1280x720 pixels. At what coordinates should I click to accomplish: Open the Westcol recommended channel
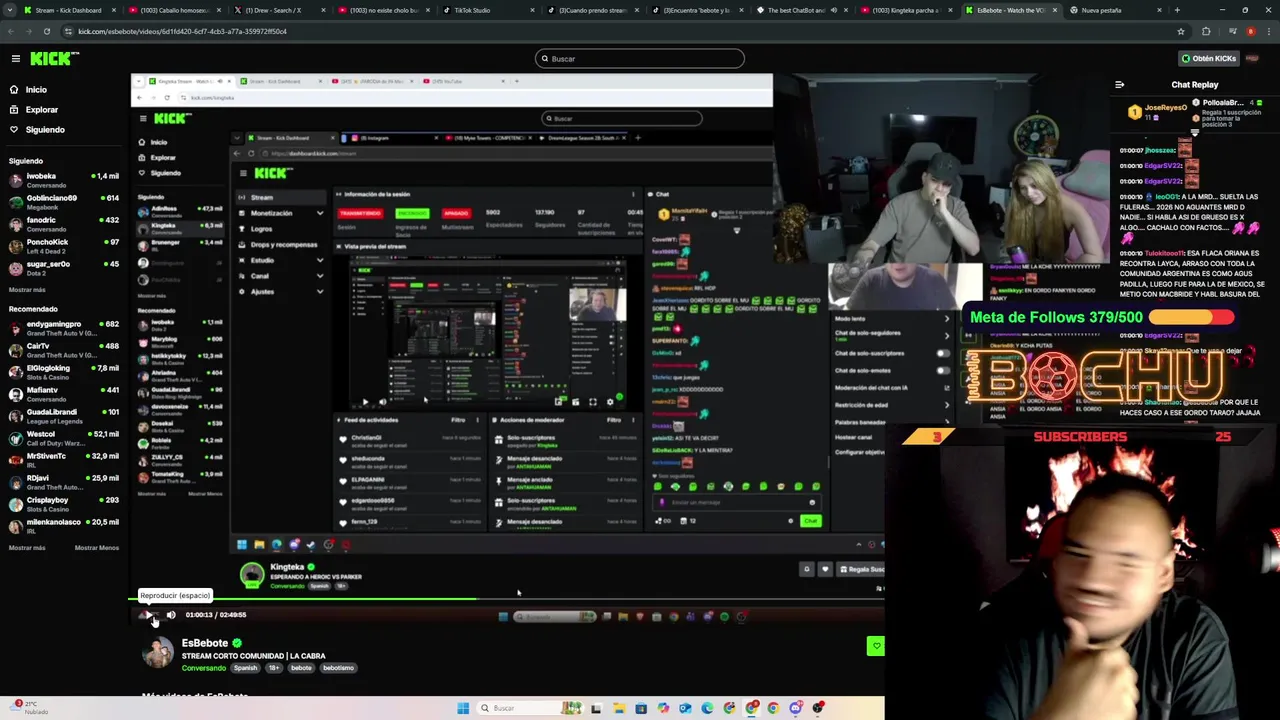click(x=64, y=438)
